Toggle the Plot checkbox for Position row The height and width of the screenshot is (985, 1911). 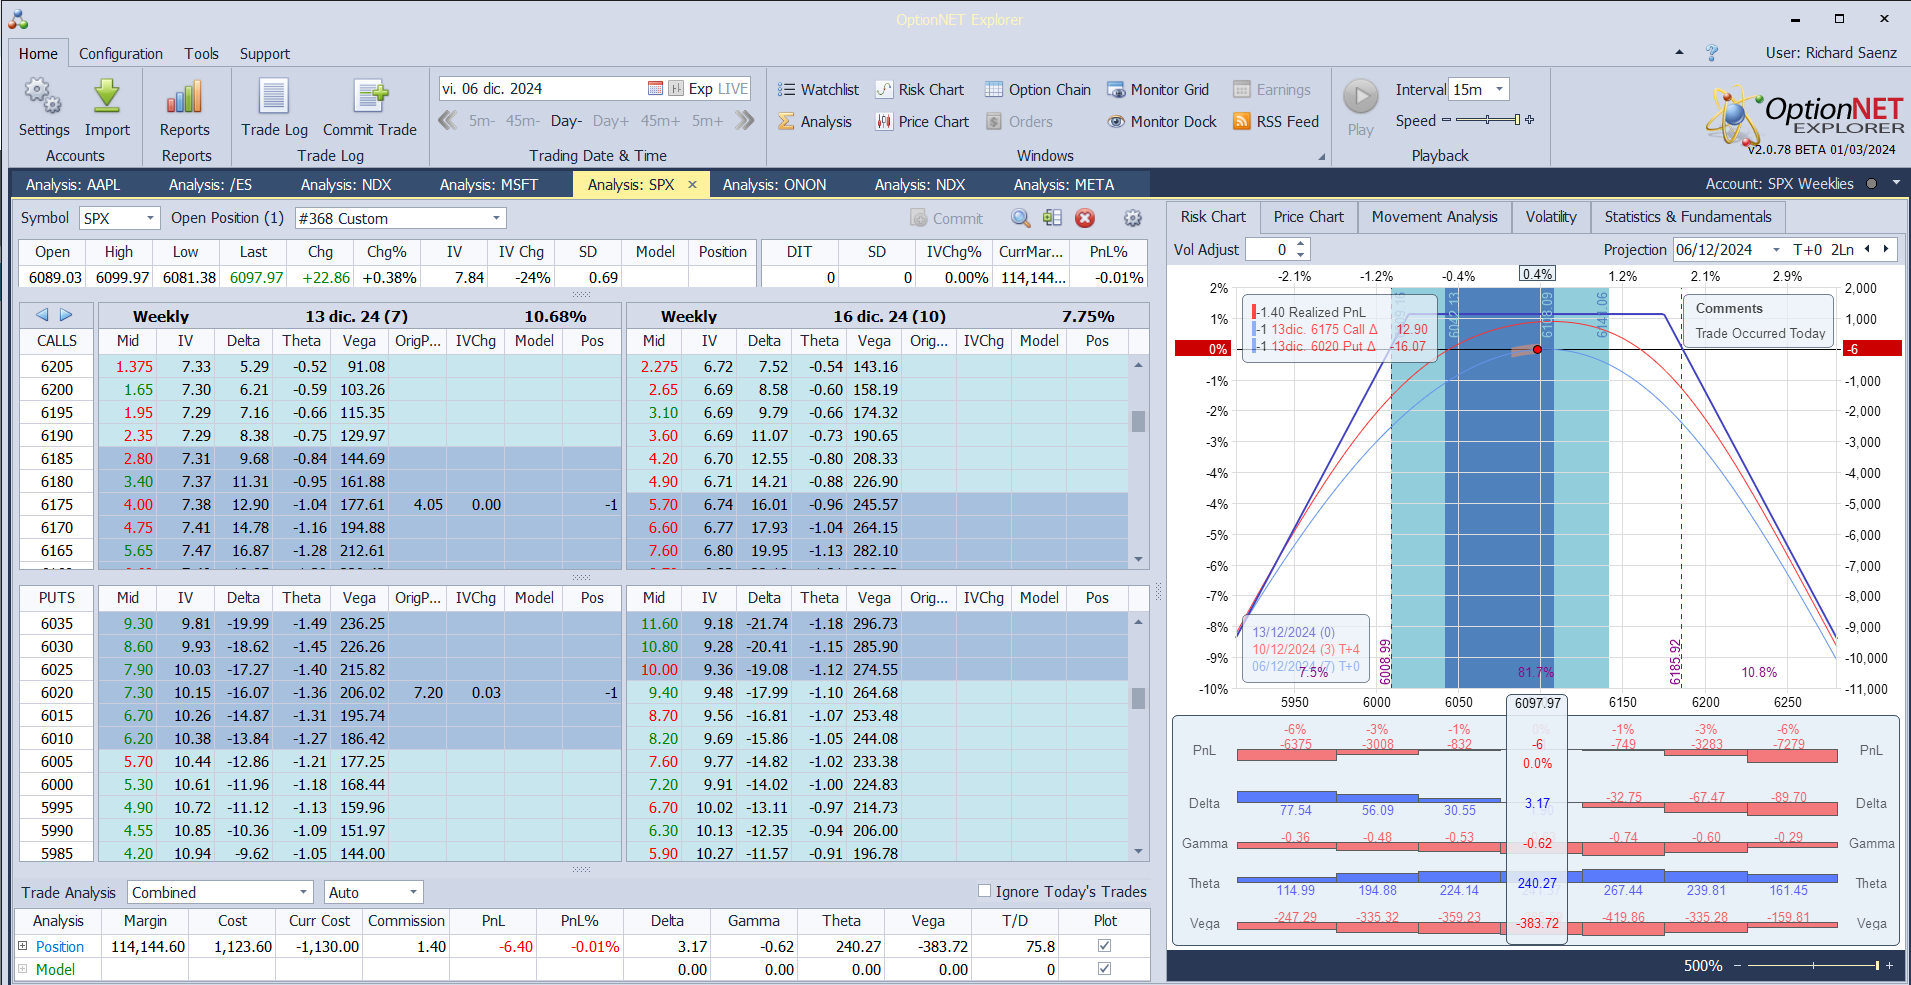coord(1104,946)
